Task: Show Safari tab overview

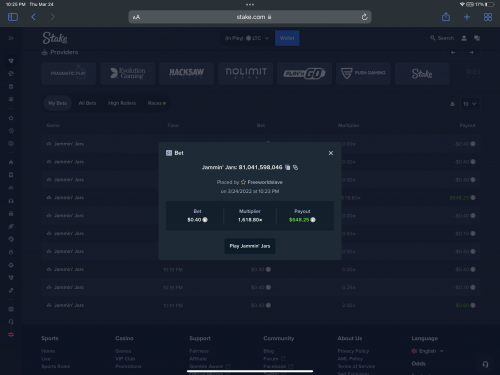Action: [x=488, y=17]
